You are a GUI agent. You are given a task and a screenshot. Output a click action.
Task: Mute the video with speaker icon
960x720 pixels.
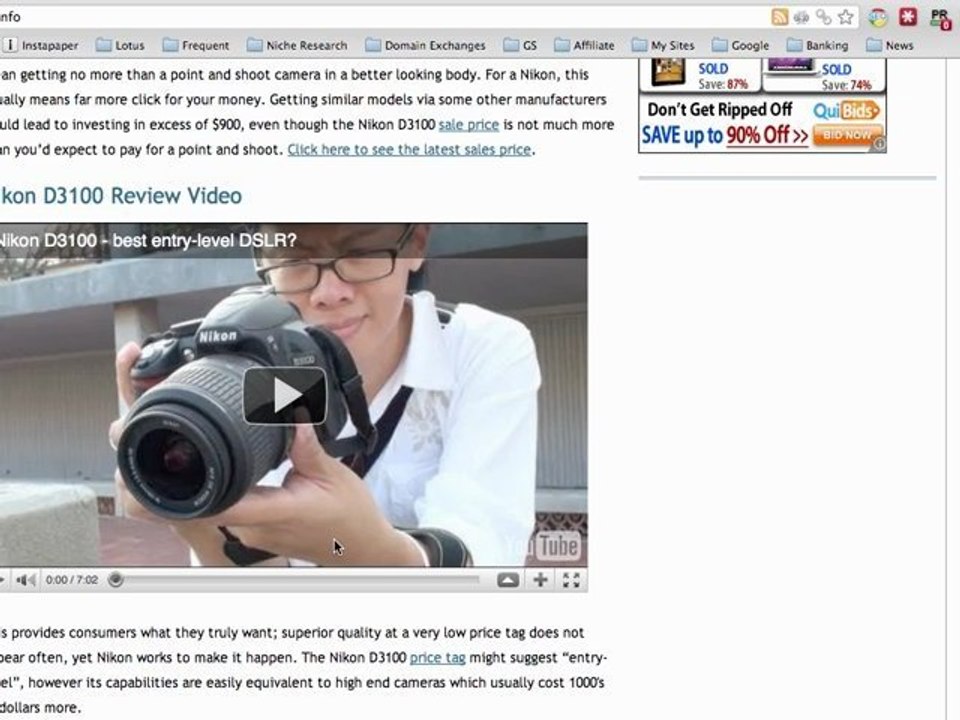point(25,579)
